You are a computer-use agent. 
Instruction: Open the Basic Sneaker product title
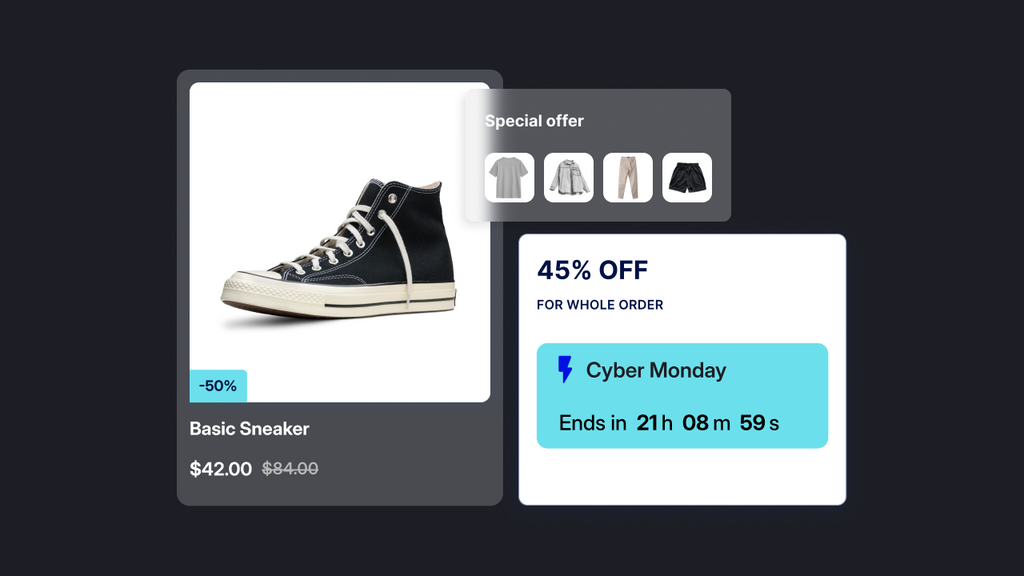(x=249, y=429)
